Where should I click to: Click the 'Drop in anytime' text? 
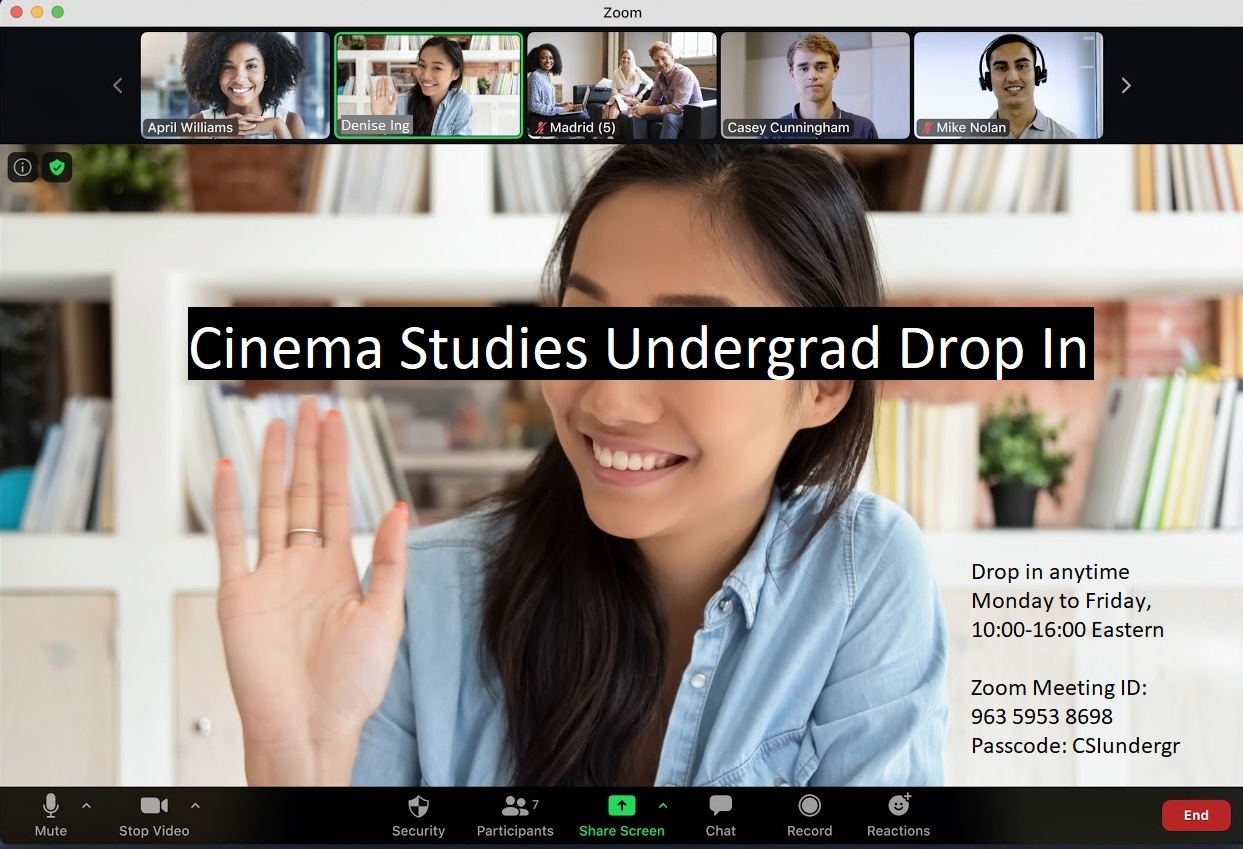click(1050, 572)
